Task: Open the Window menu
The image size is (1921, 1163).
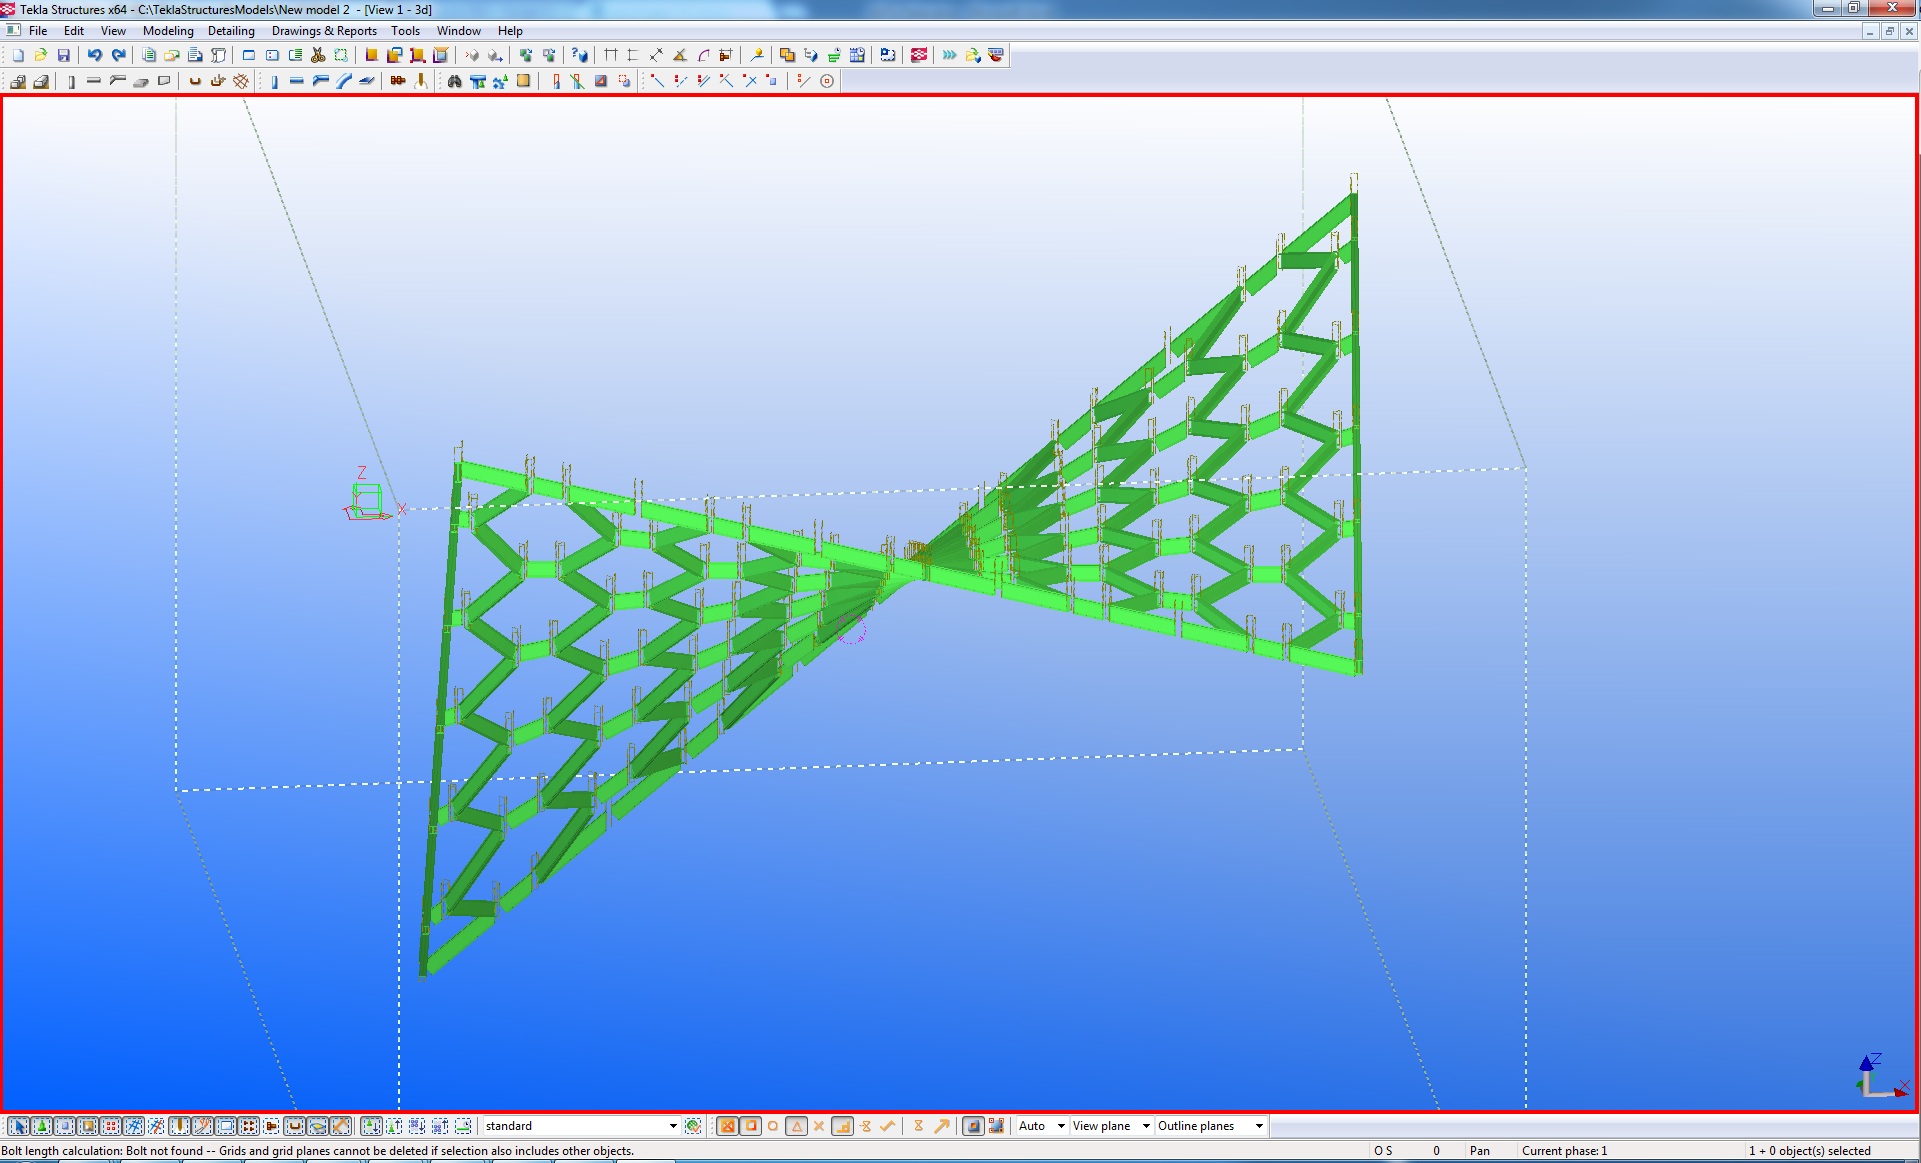Action: [458, 31]
